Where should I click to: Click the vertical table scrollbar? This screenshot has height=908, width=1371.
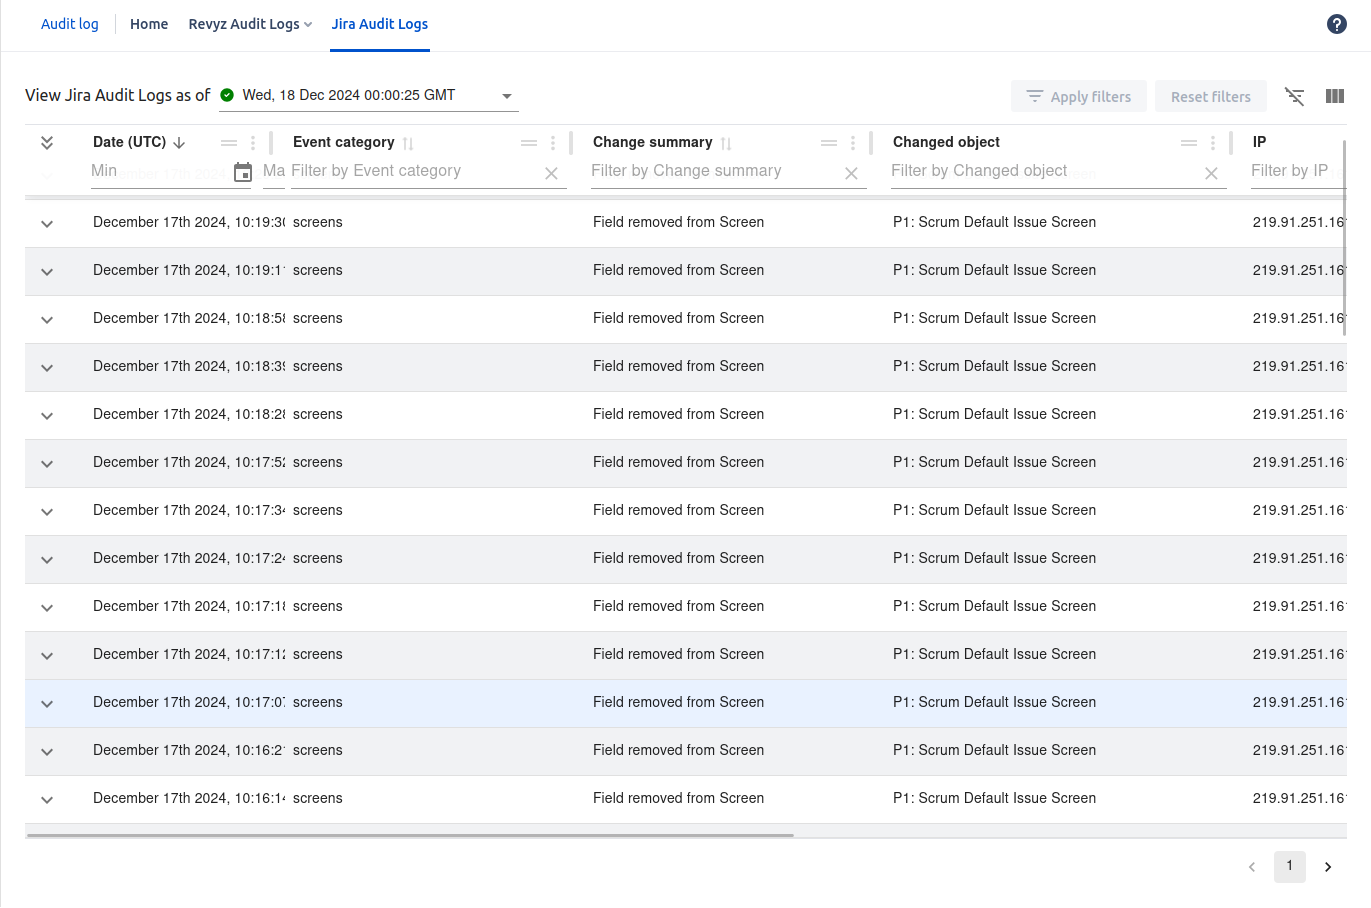click(1344, 238)
